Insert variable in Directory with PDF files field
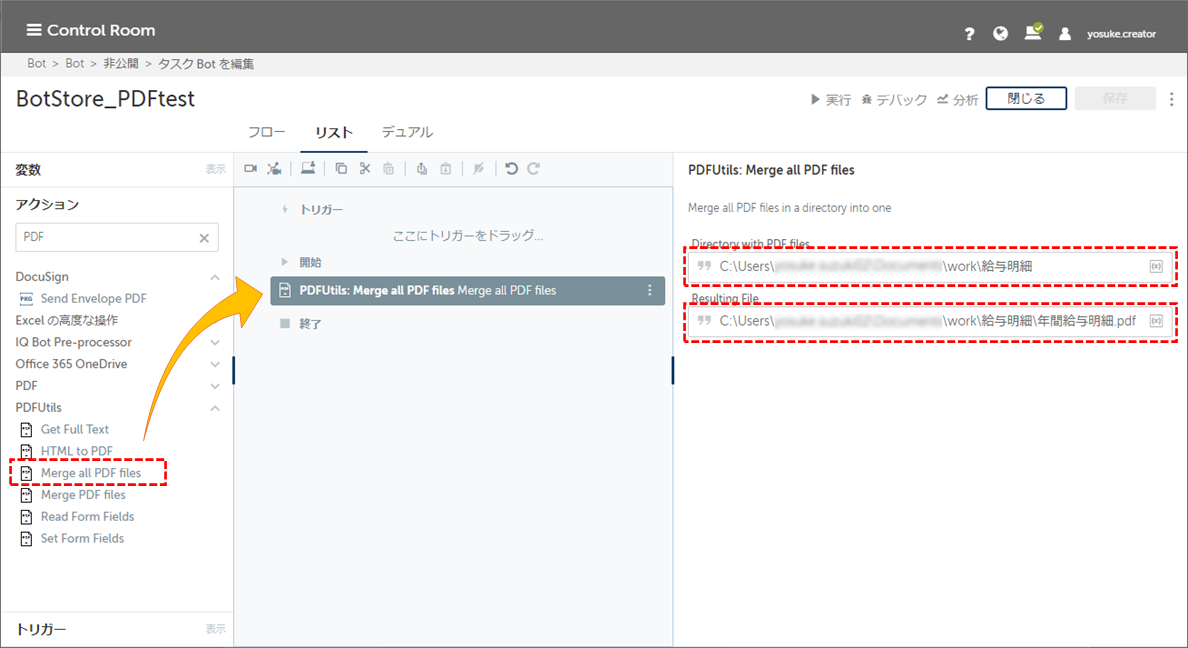The width and height of the screenshot is (1188, 648). click(x=1156, y=266)
